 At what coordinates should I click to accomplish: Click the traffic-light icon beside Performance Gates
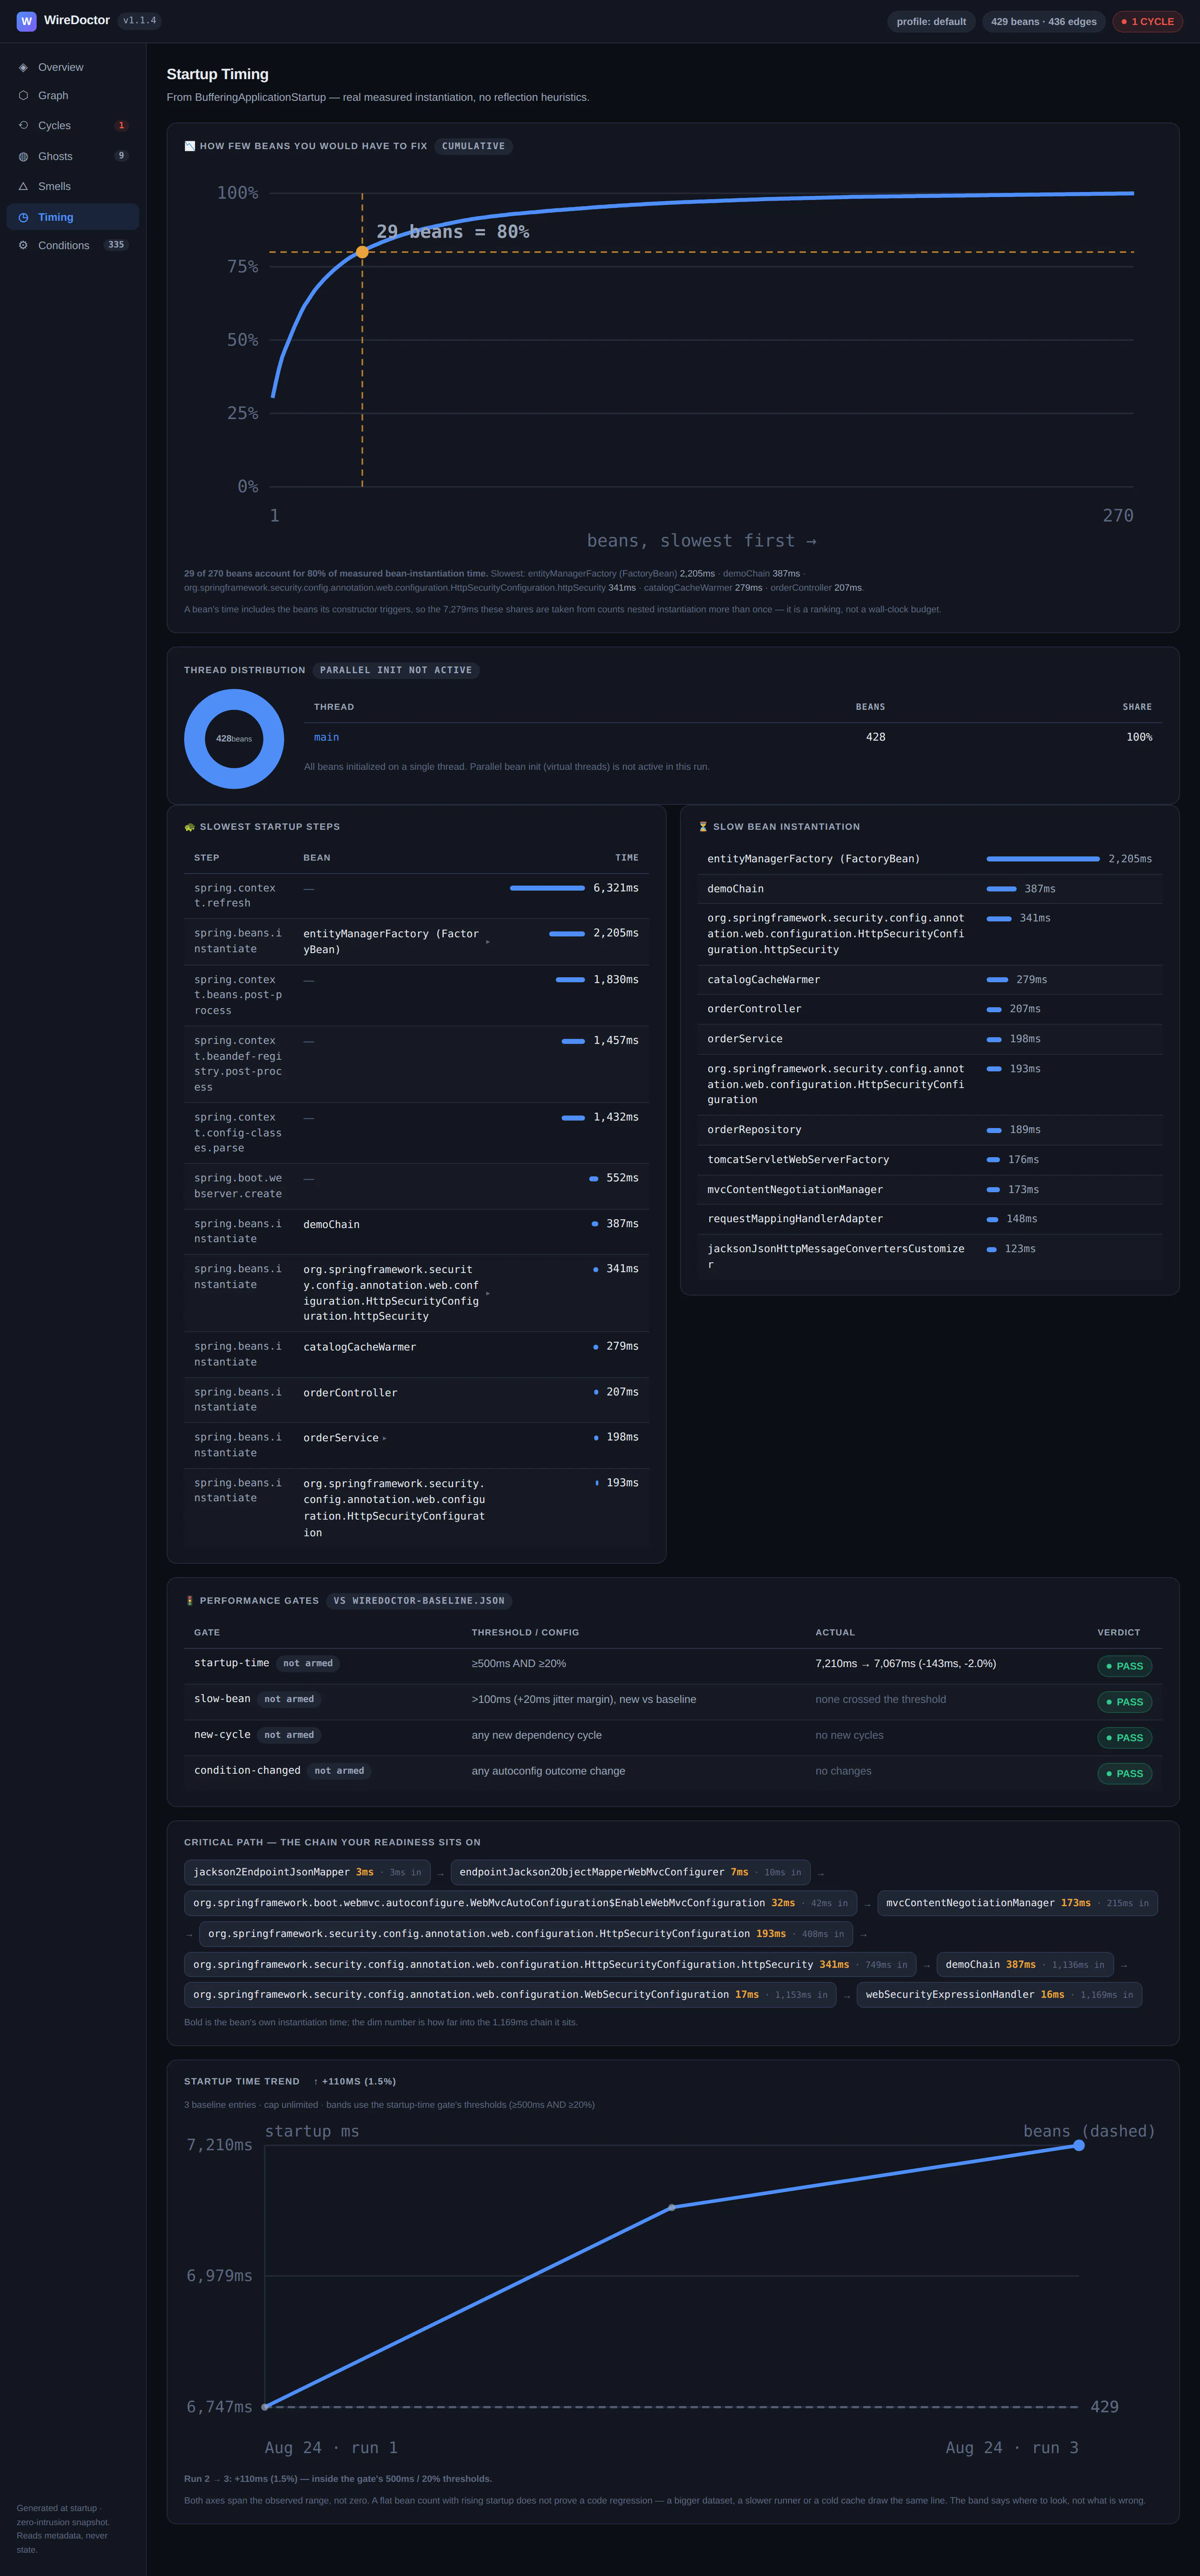pos(190,1601)
